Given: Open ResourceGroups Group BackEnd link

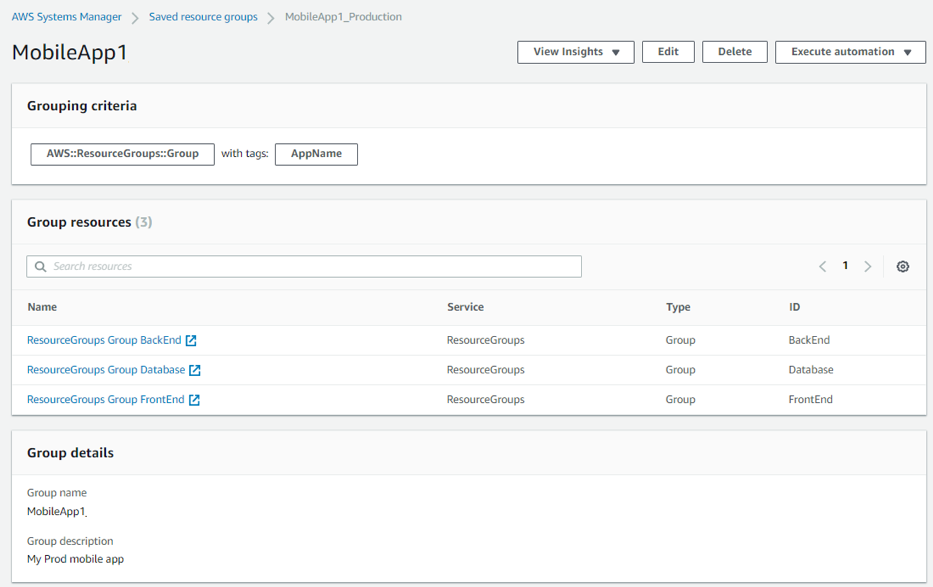Looking at the screenshot, I should pyautogui.click(x=104, y=340).
